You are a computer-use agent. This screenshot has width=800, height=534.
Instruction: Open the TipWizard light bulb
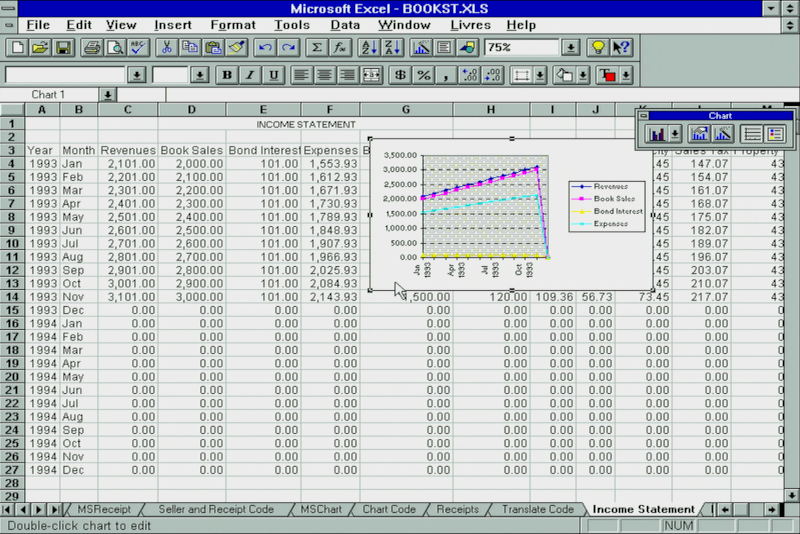tap(598, 47)
